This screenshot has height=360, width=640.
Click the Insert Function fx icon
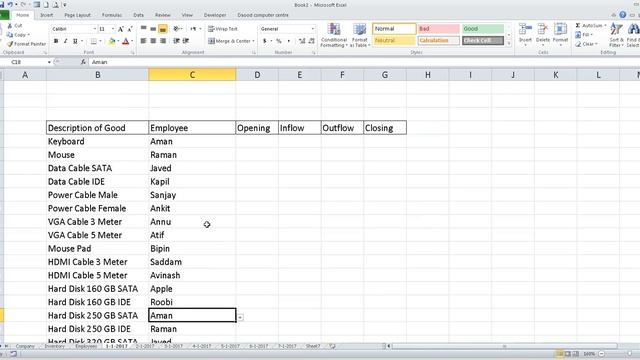coord(83,62)
